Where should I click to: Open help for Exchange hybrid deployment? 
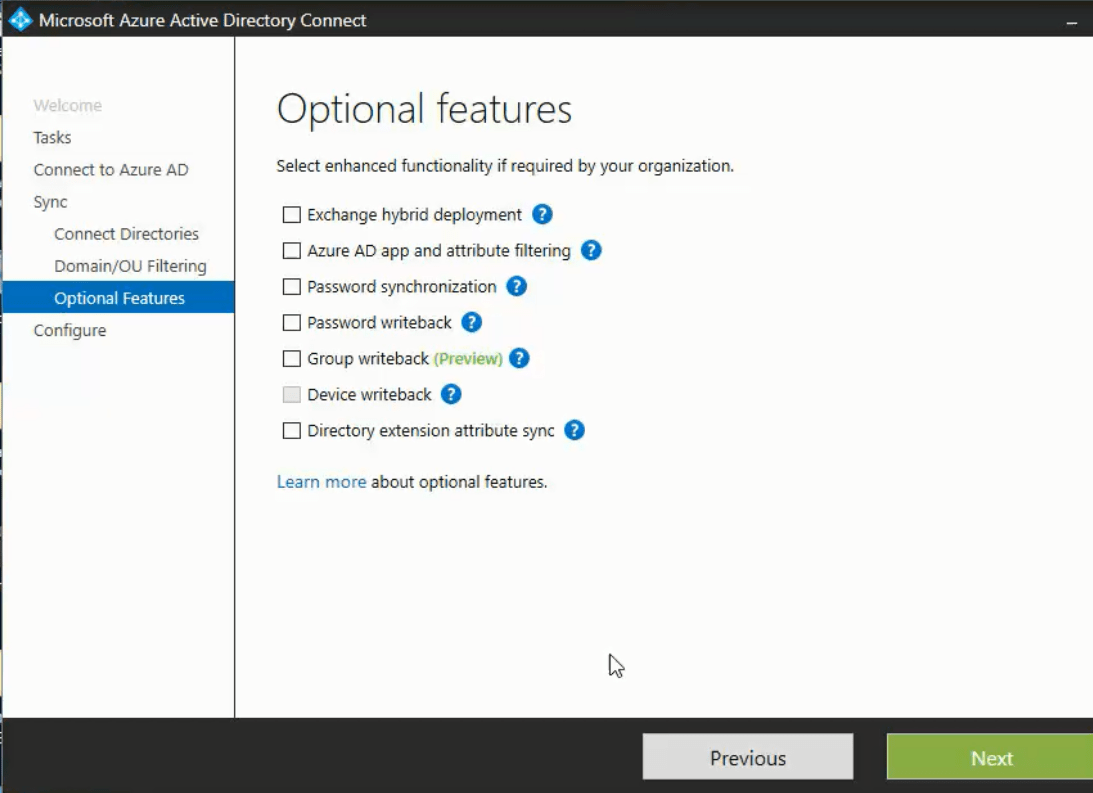tap(542, 214)
